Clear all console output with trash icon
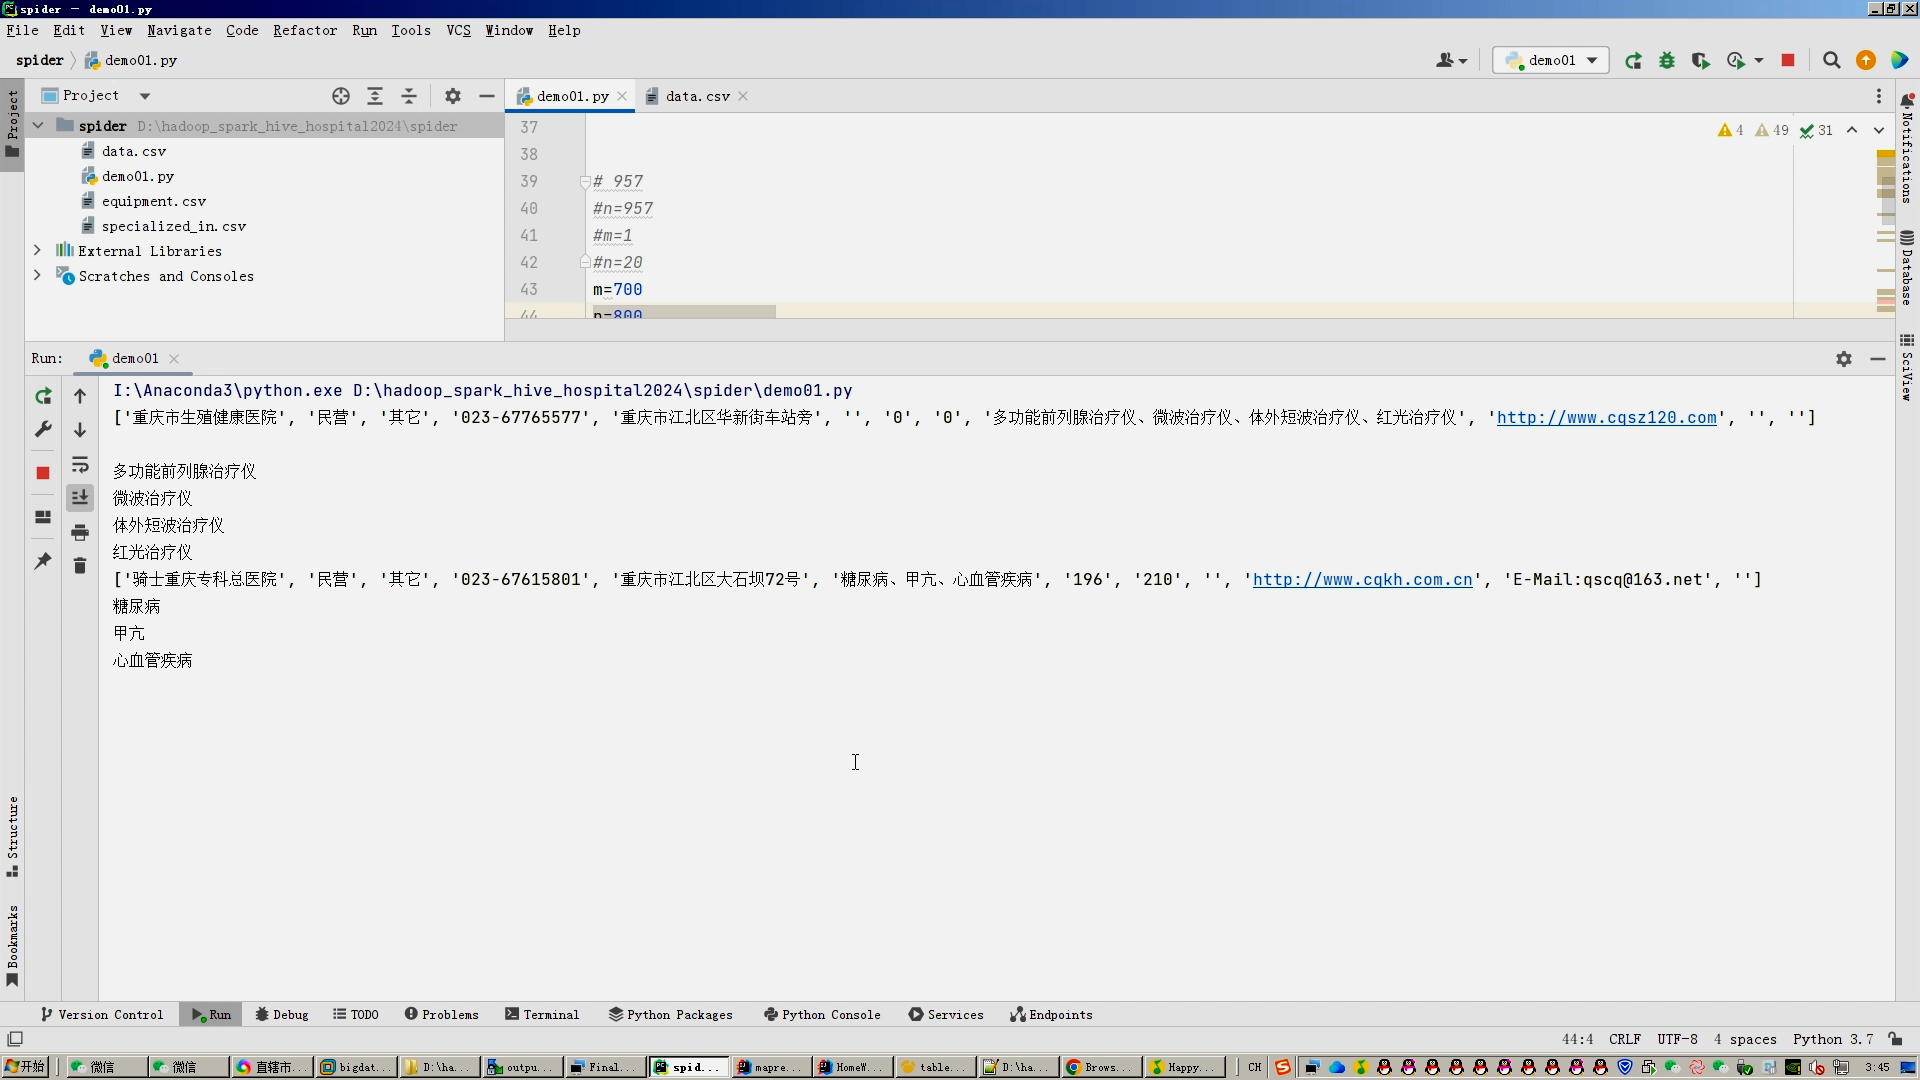The image size is (1920, 1080). [x=80, y=566]
